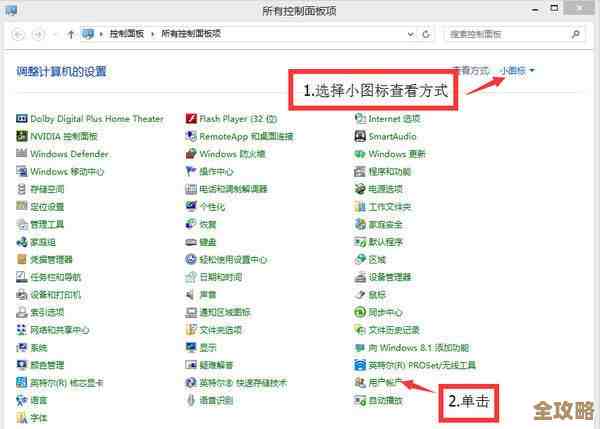
Task: Click 英特尔(R) PROSet/无线工具 link
Action: coord(422,365)
